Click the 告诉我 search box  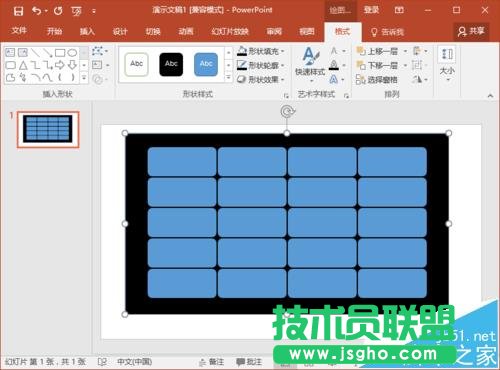(x=388, y=32)
